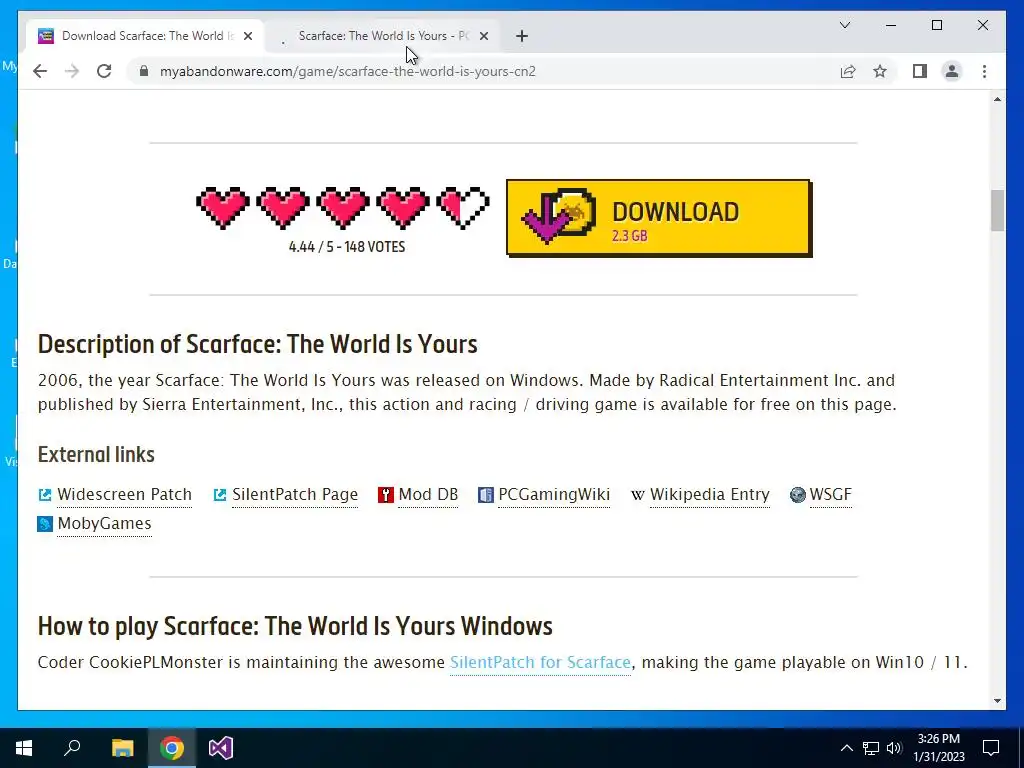Share this page using the share icon

[848, 71]
